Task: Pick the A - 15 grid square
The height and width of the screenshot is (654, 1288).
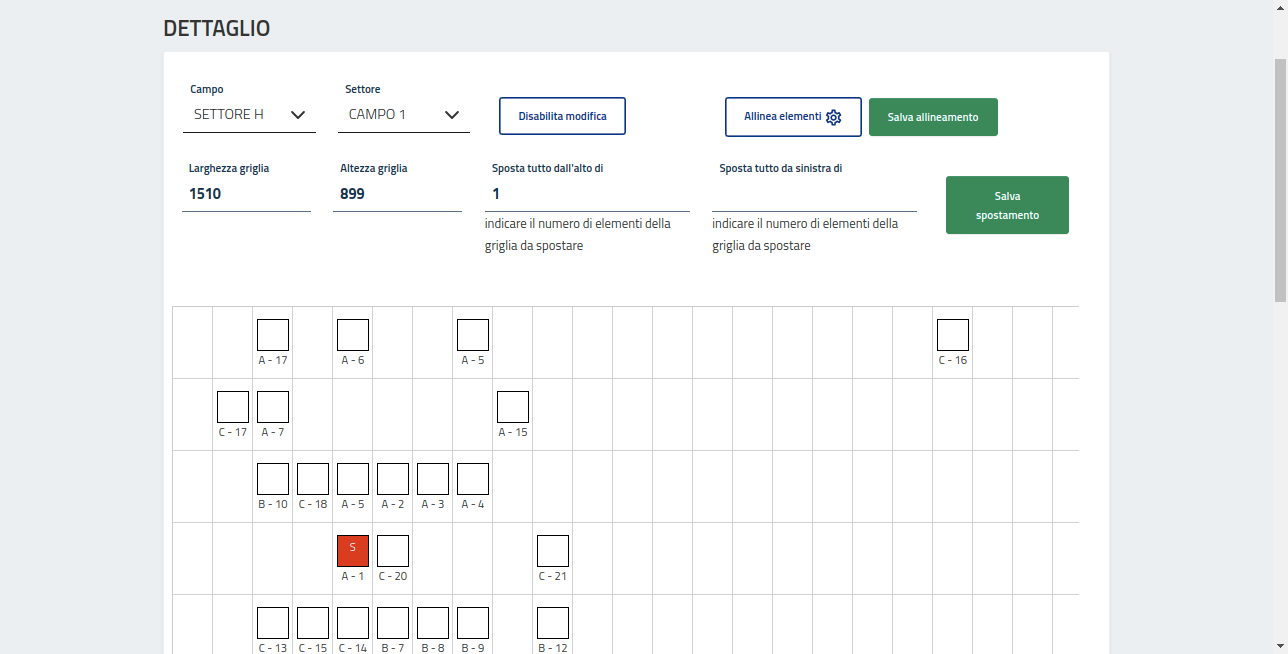Action: click(x=513, y=407)
